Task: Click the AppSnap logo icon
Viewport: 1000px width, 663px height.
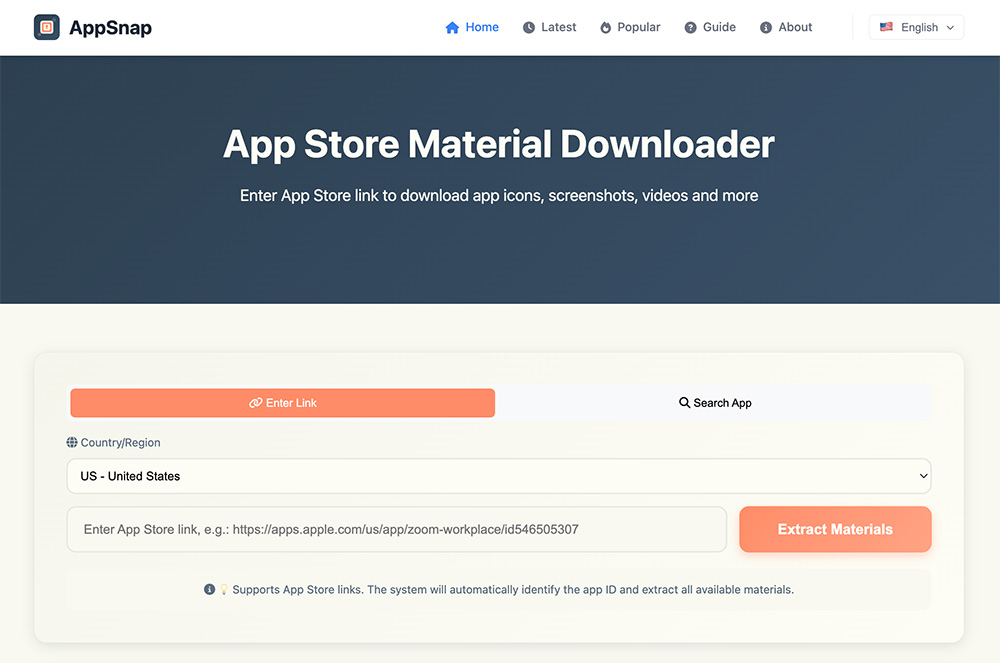Action: click(x=47, y=27)
